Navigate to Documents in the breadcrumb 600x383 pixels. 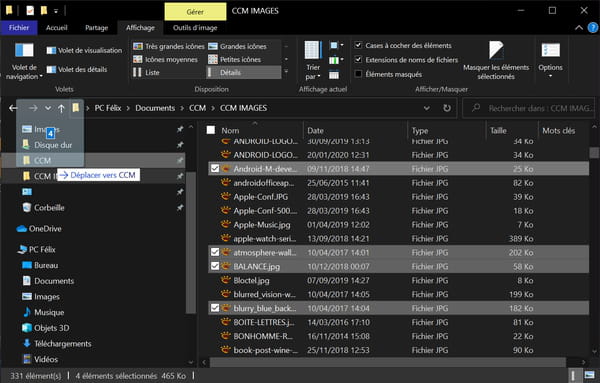tap(155, 108)
